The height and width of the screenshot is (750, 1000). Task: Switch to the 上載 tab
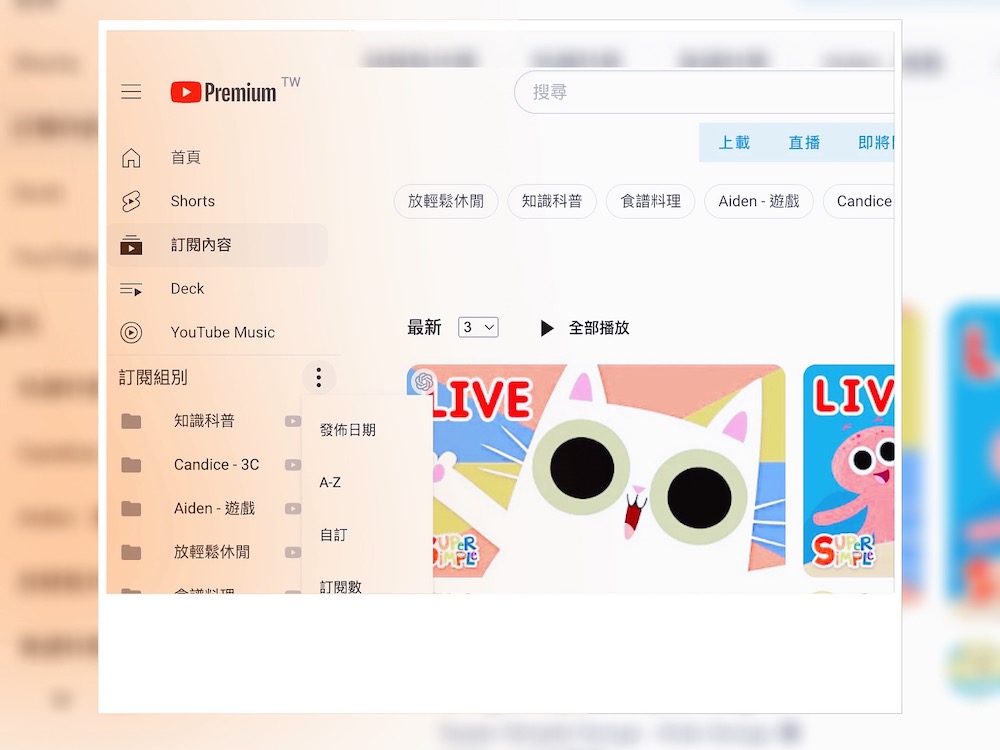click(x=734, y=142)
